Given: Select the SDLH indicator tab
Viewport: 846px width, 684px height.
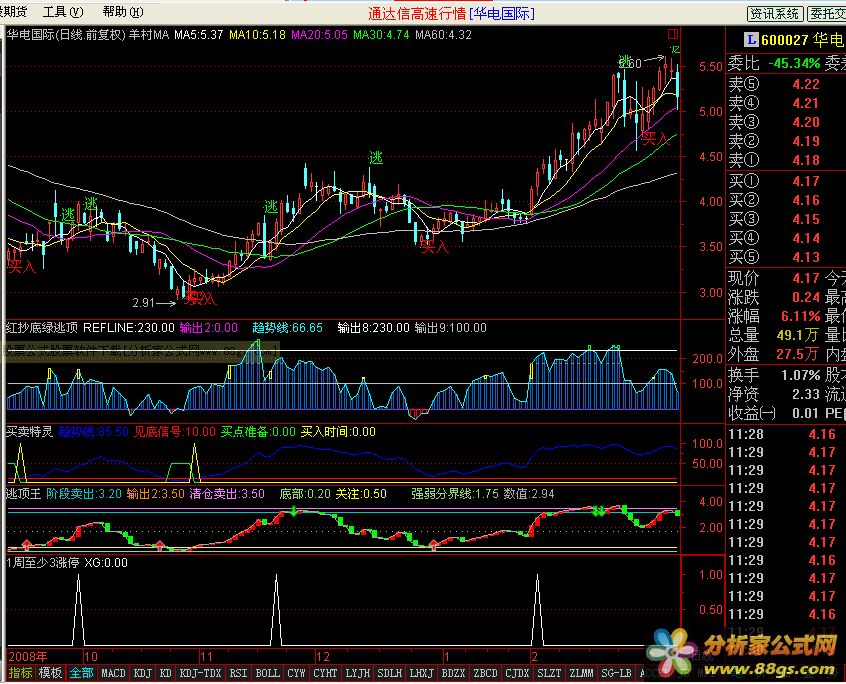Looking at the screenshot, I should coord(390,673).
